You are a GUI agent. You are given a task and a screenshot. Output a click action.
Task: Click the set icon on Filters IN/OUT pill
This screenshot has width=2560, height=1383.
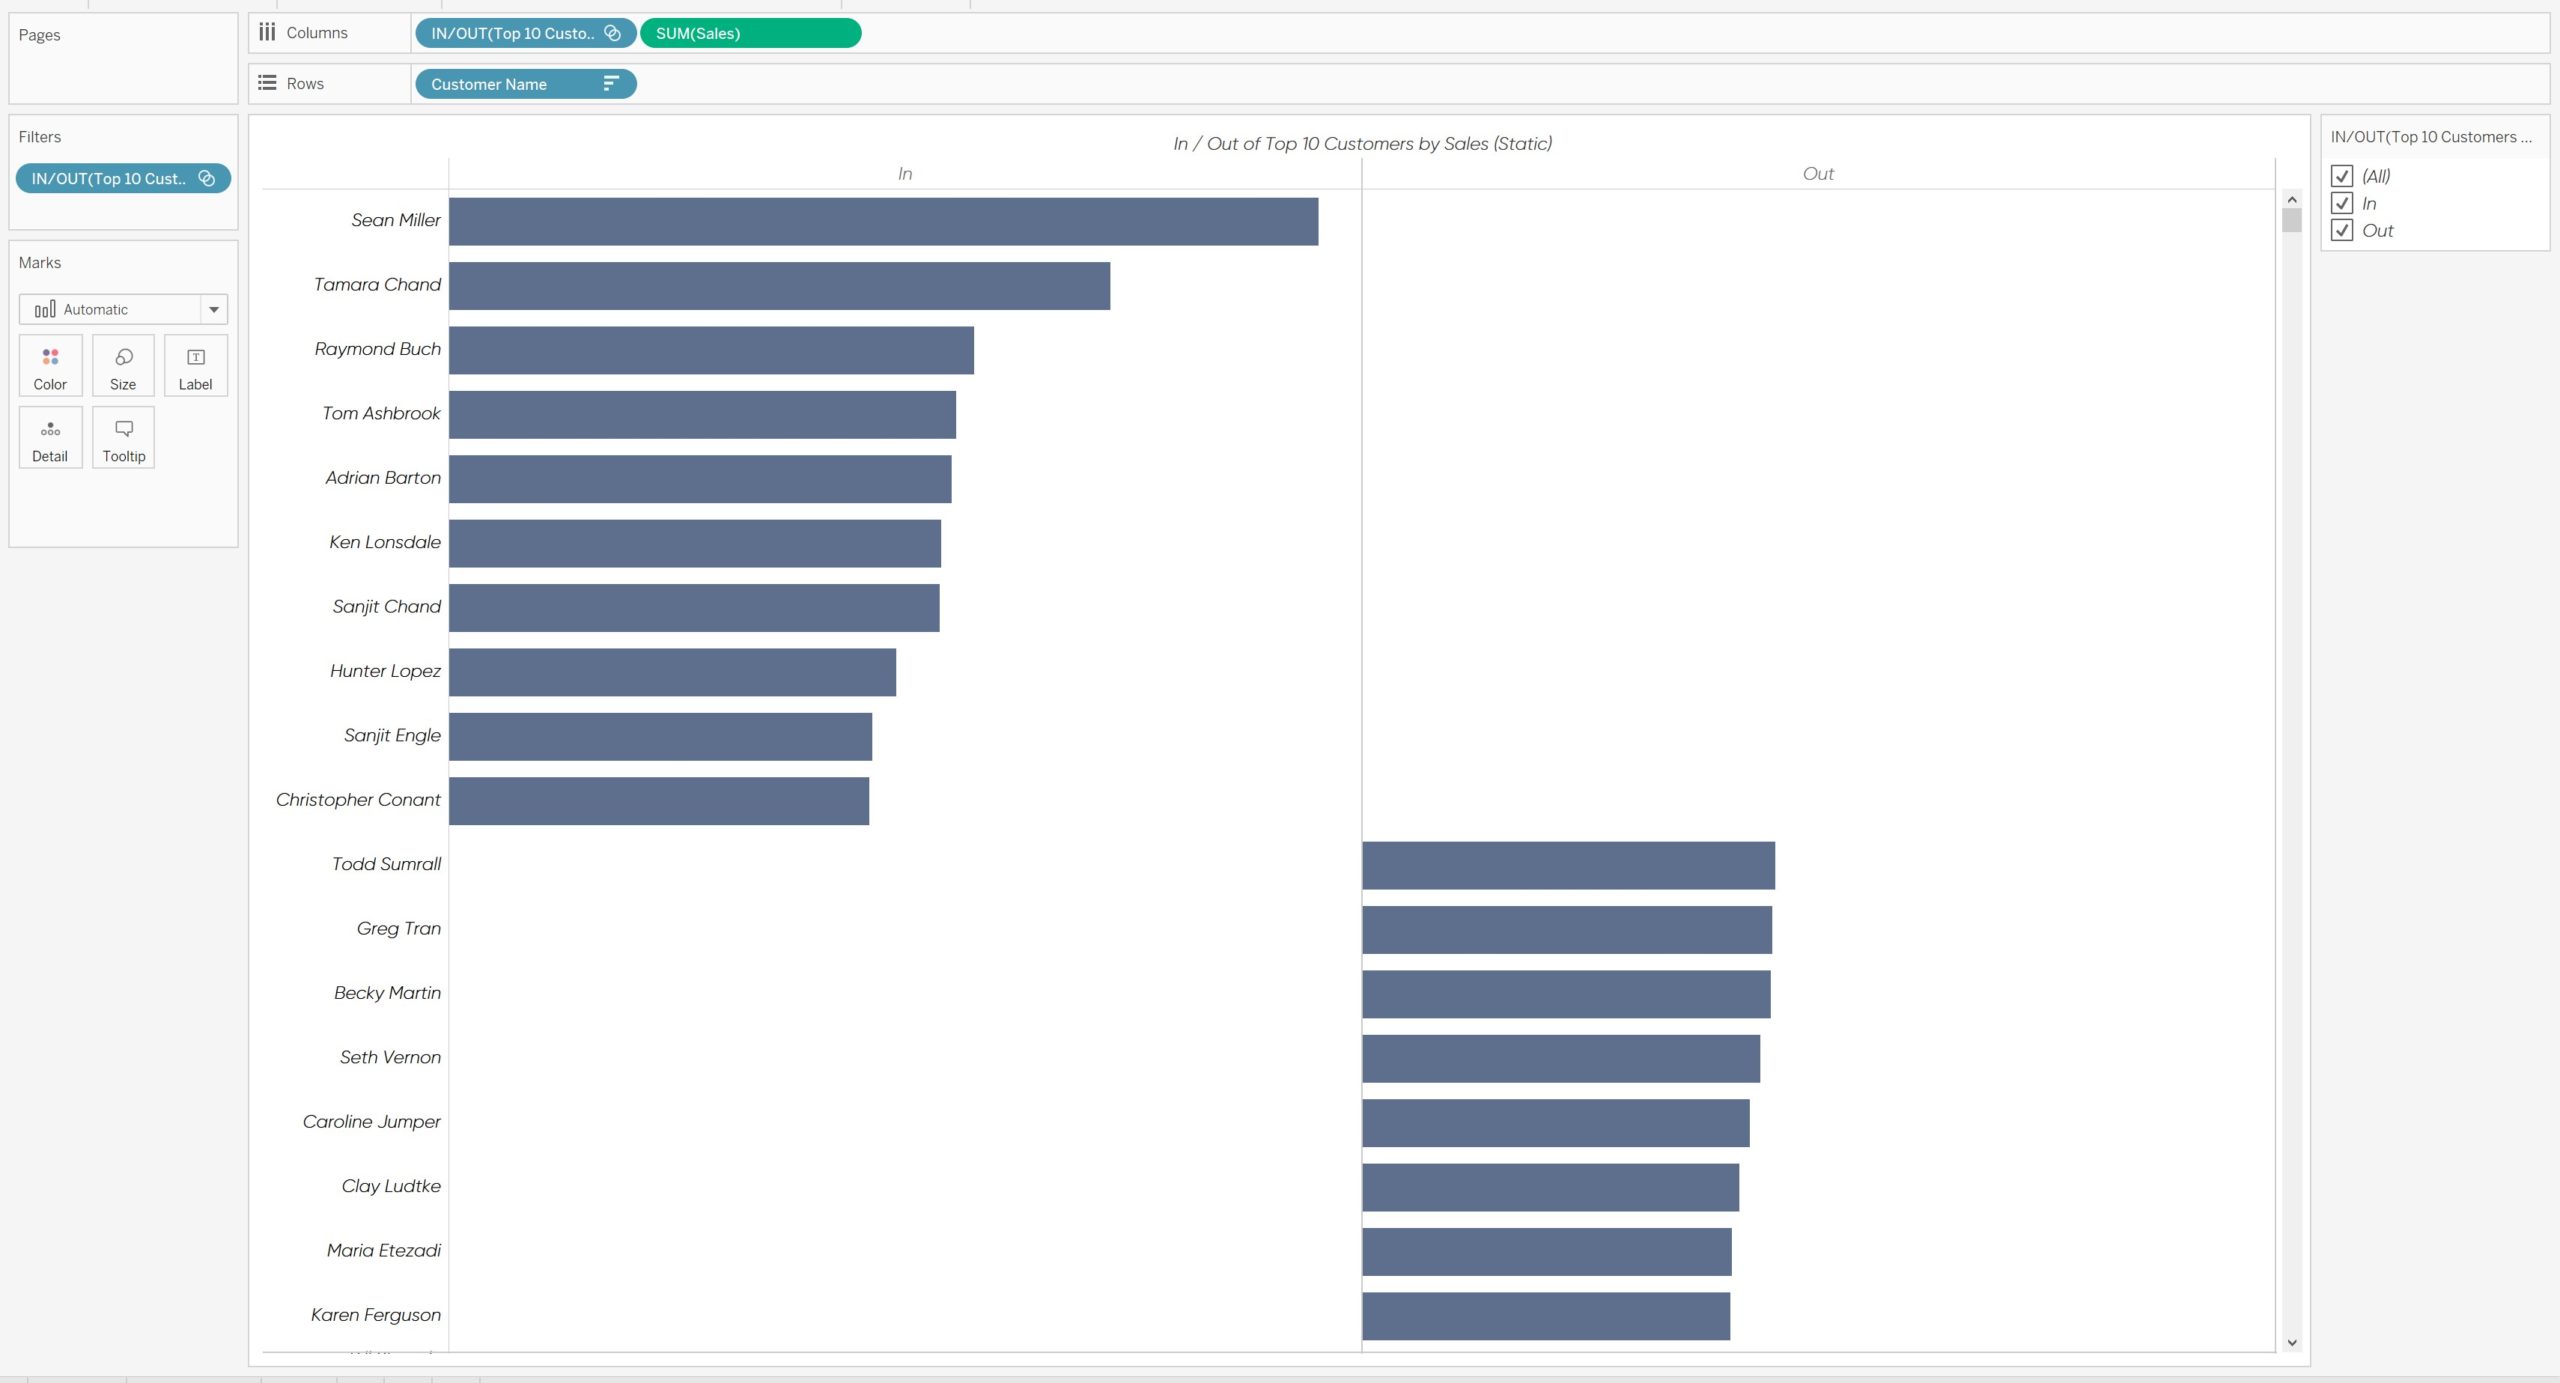[207, 178]
